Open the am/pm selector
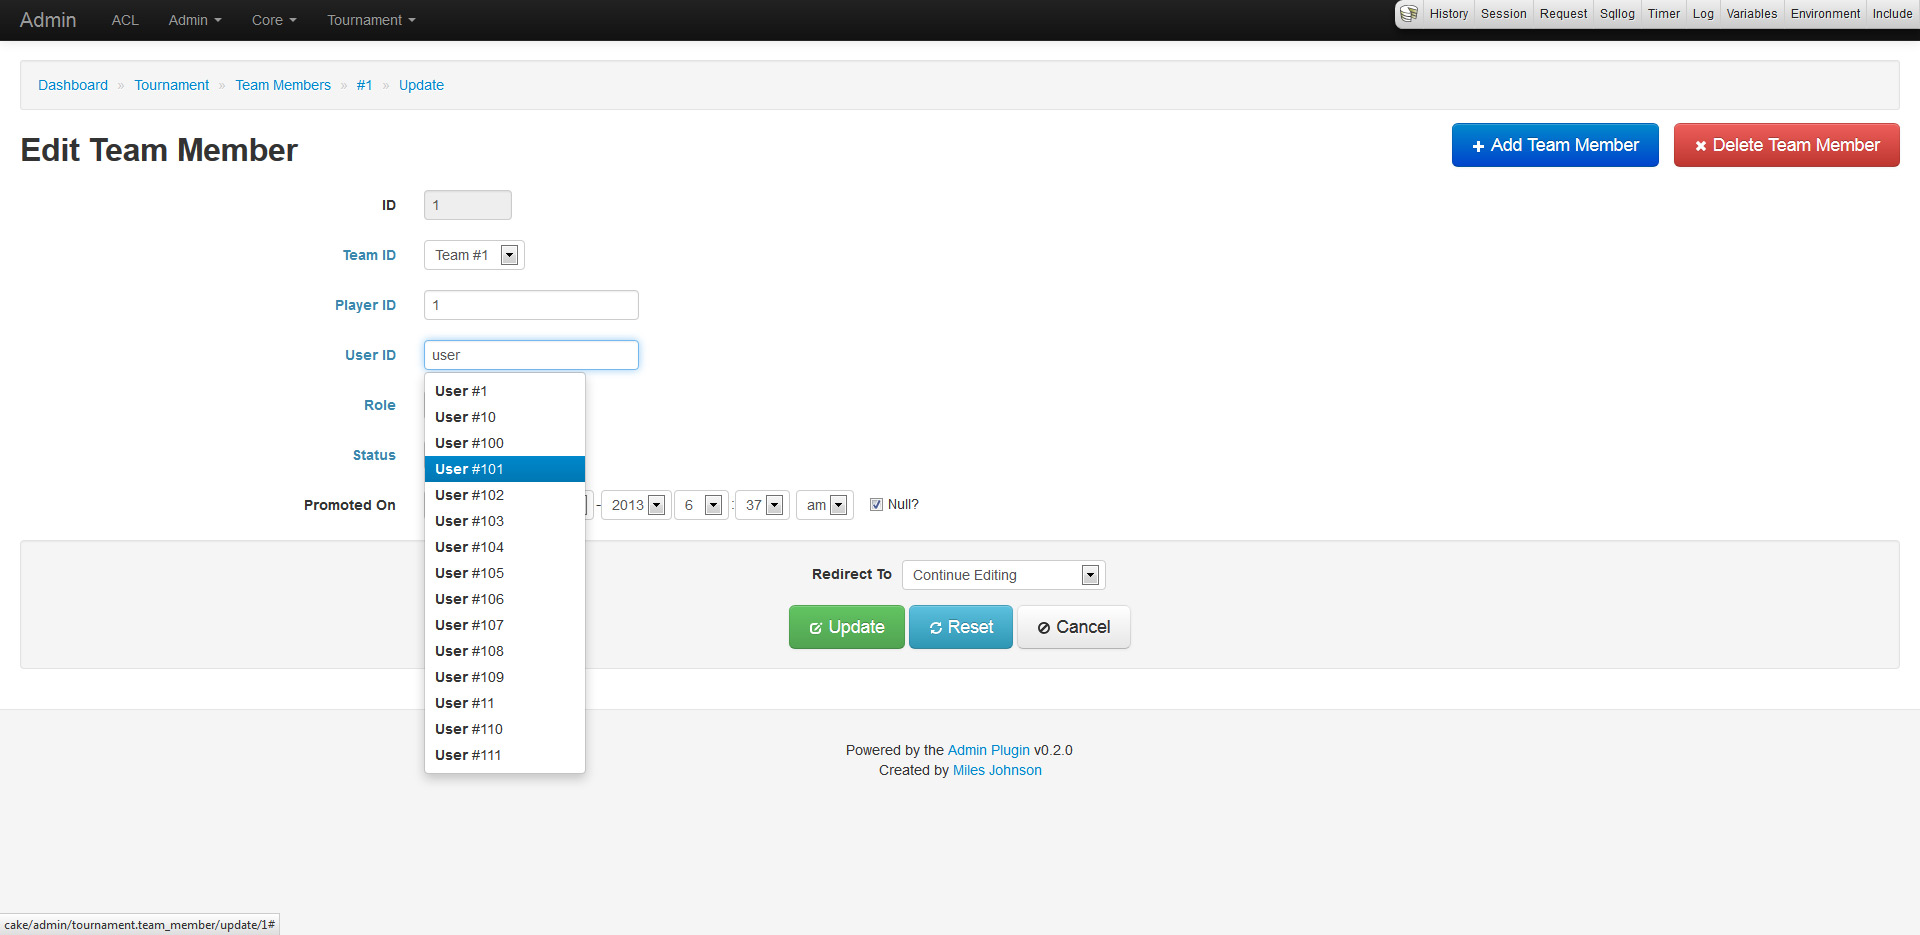This screenshot has width=1920, height=935. 825,505
